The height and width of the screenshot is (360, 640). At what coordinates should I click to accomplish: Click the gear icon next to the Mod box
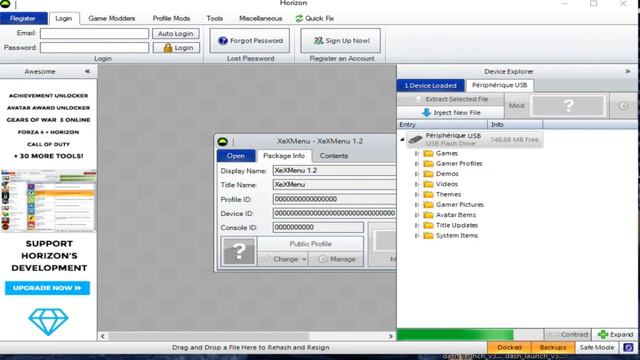(623, 106)
